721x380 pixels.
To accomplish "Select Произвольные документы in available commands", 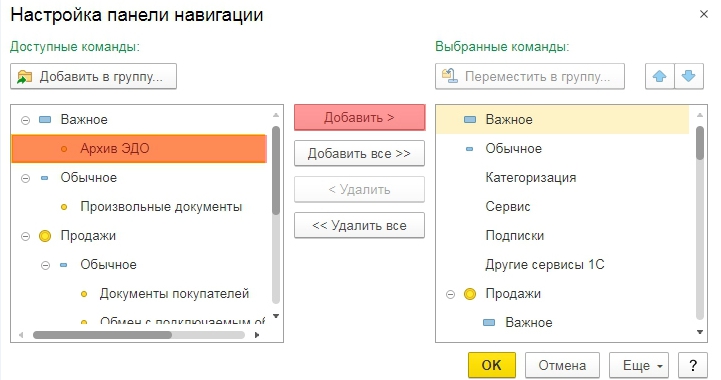I will [161, 207].
